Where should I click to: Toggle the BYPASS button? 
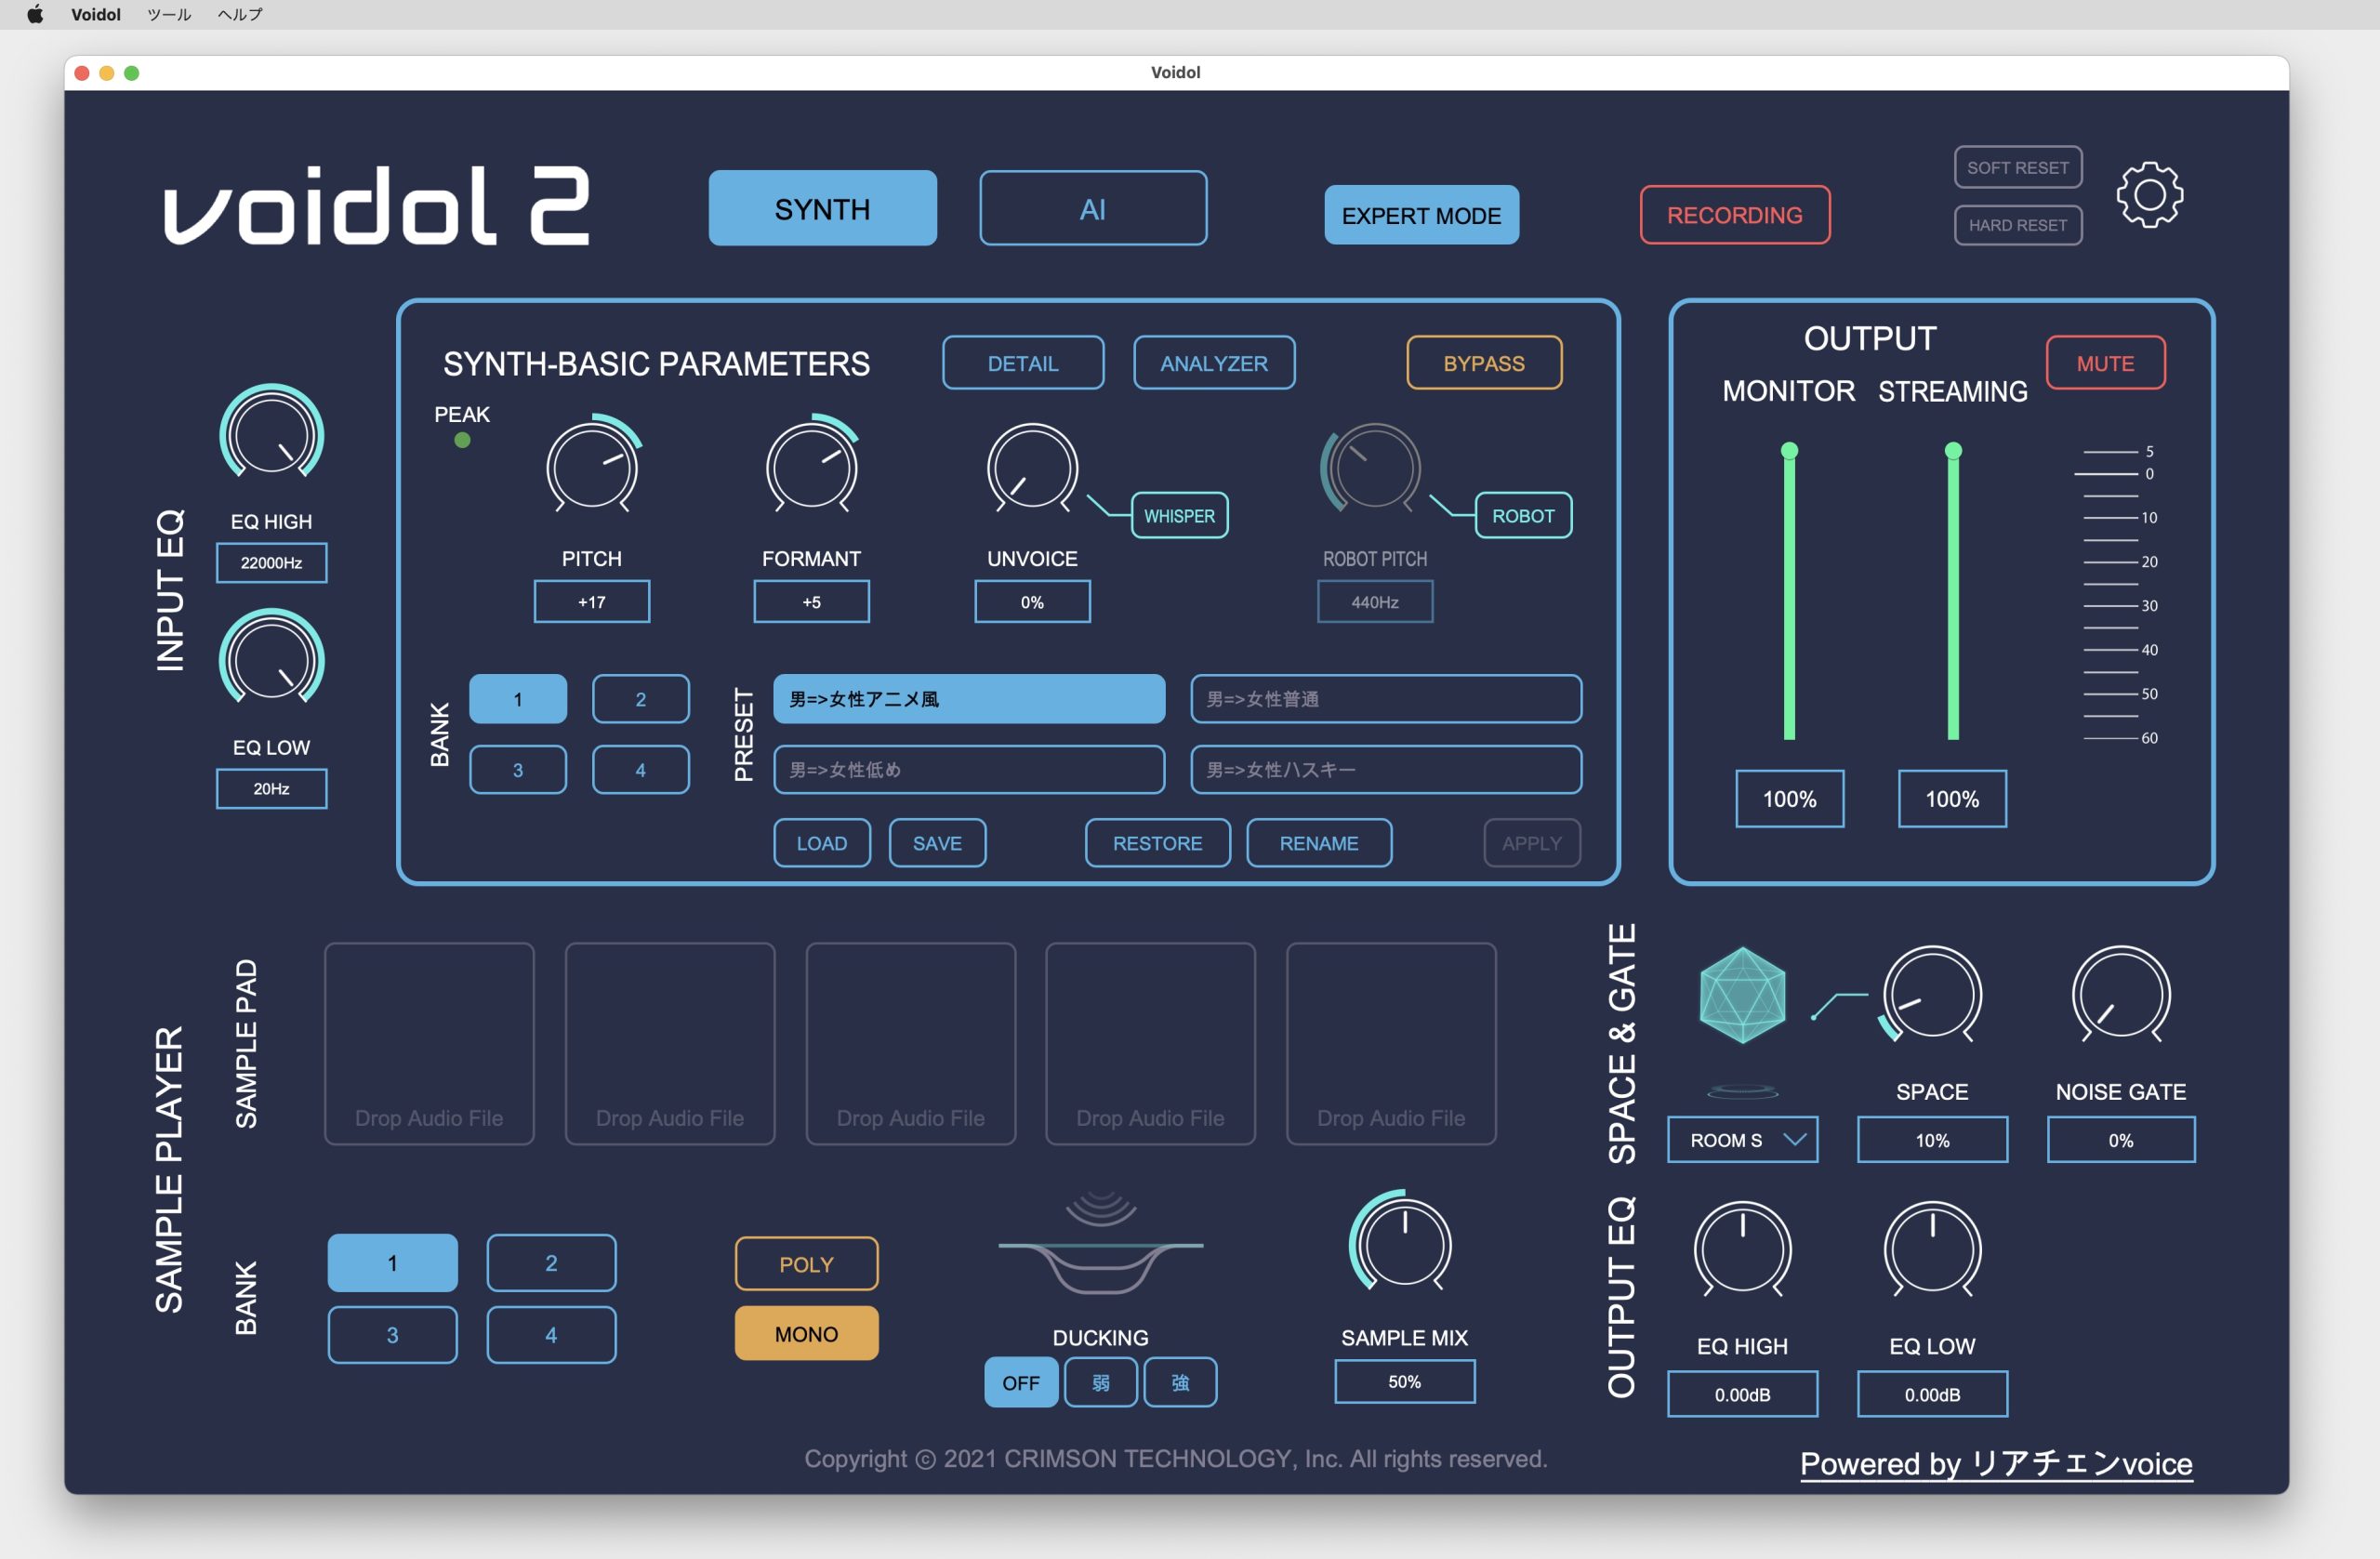(x=1483, y=363)
